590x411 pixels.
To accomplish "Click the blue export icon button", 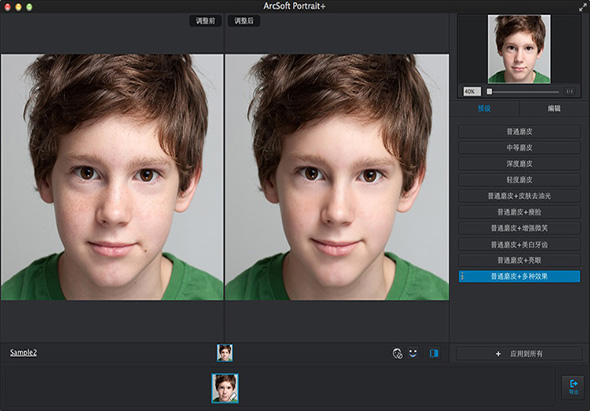I will tap(573, 387).
